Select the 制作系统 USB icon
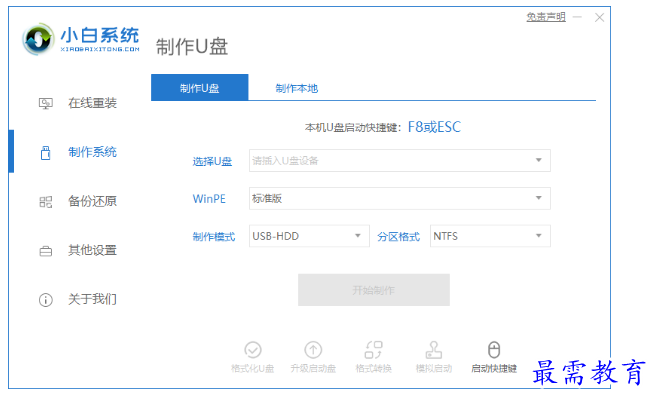 pos(45,153)
